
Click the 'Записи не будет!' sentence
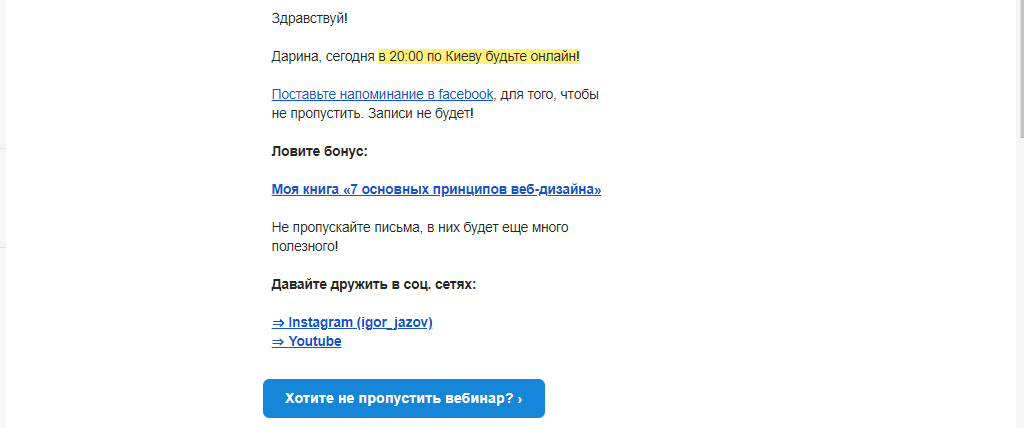pos(421,113)
